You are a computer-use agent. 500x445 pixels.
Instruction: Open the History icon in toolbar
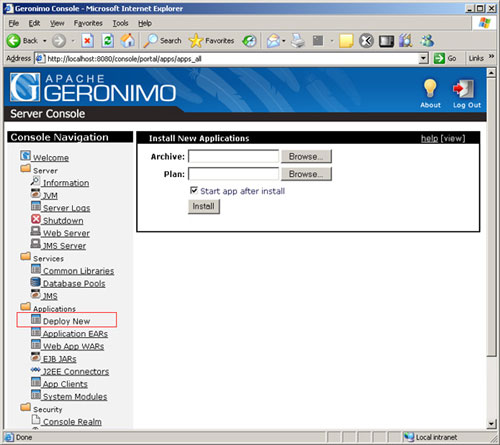pos(249,41)
